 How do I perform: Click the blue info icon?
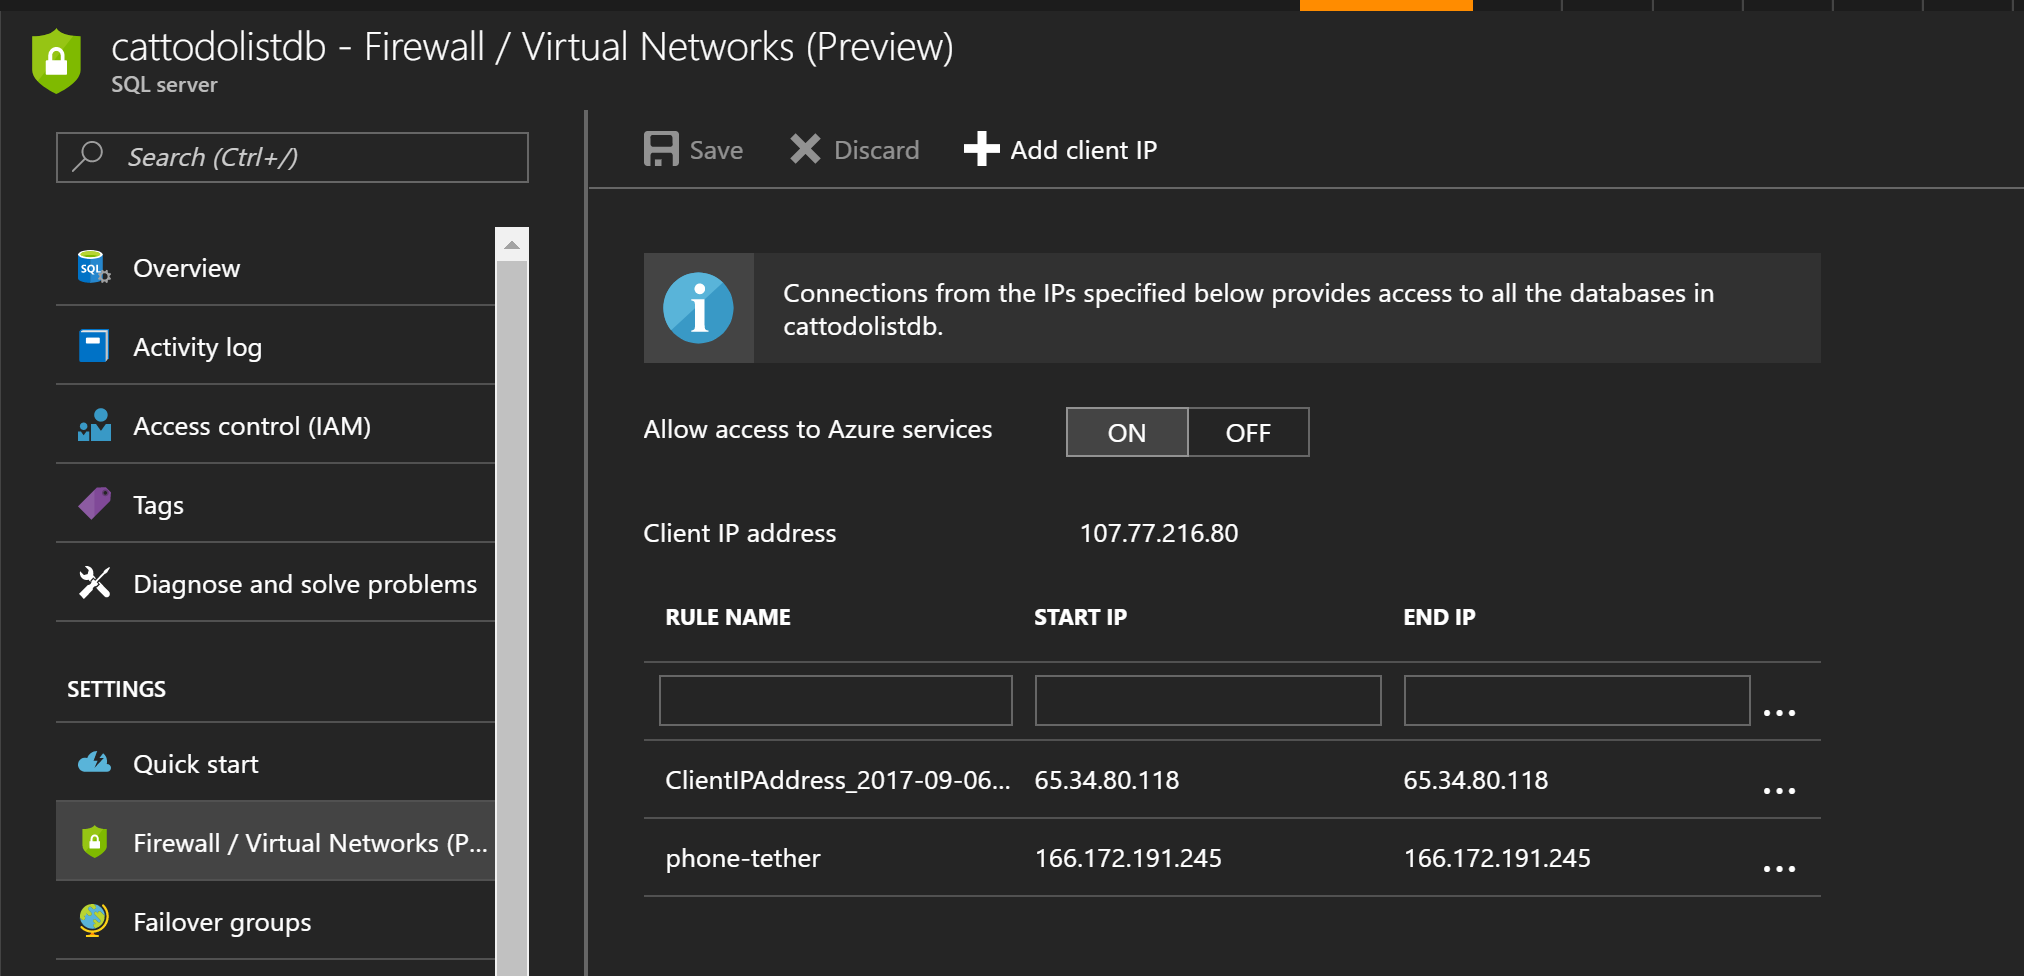698,308
